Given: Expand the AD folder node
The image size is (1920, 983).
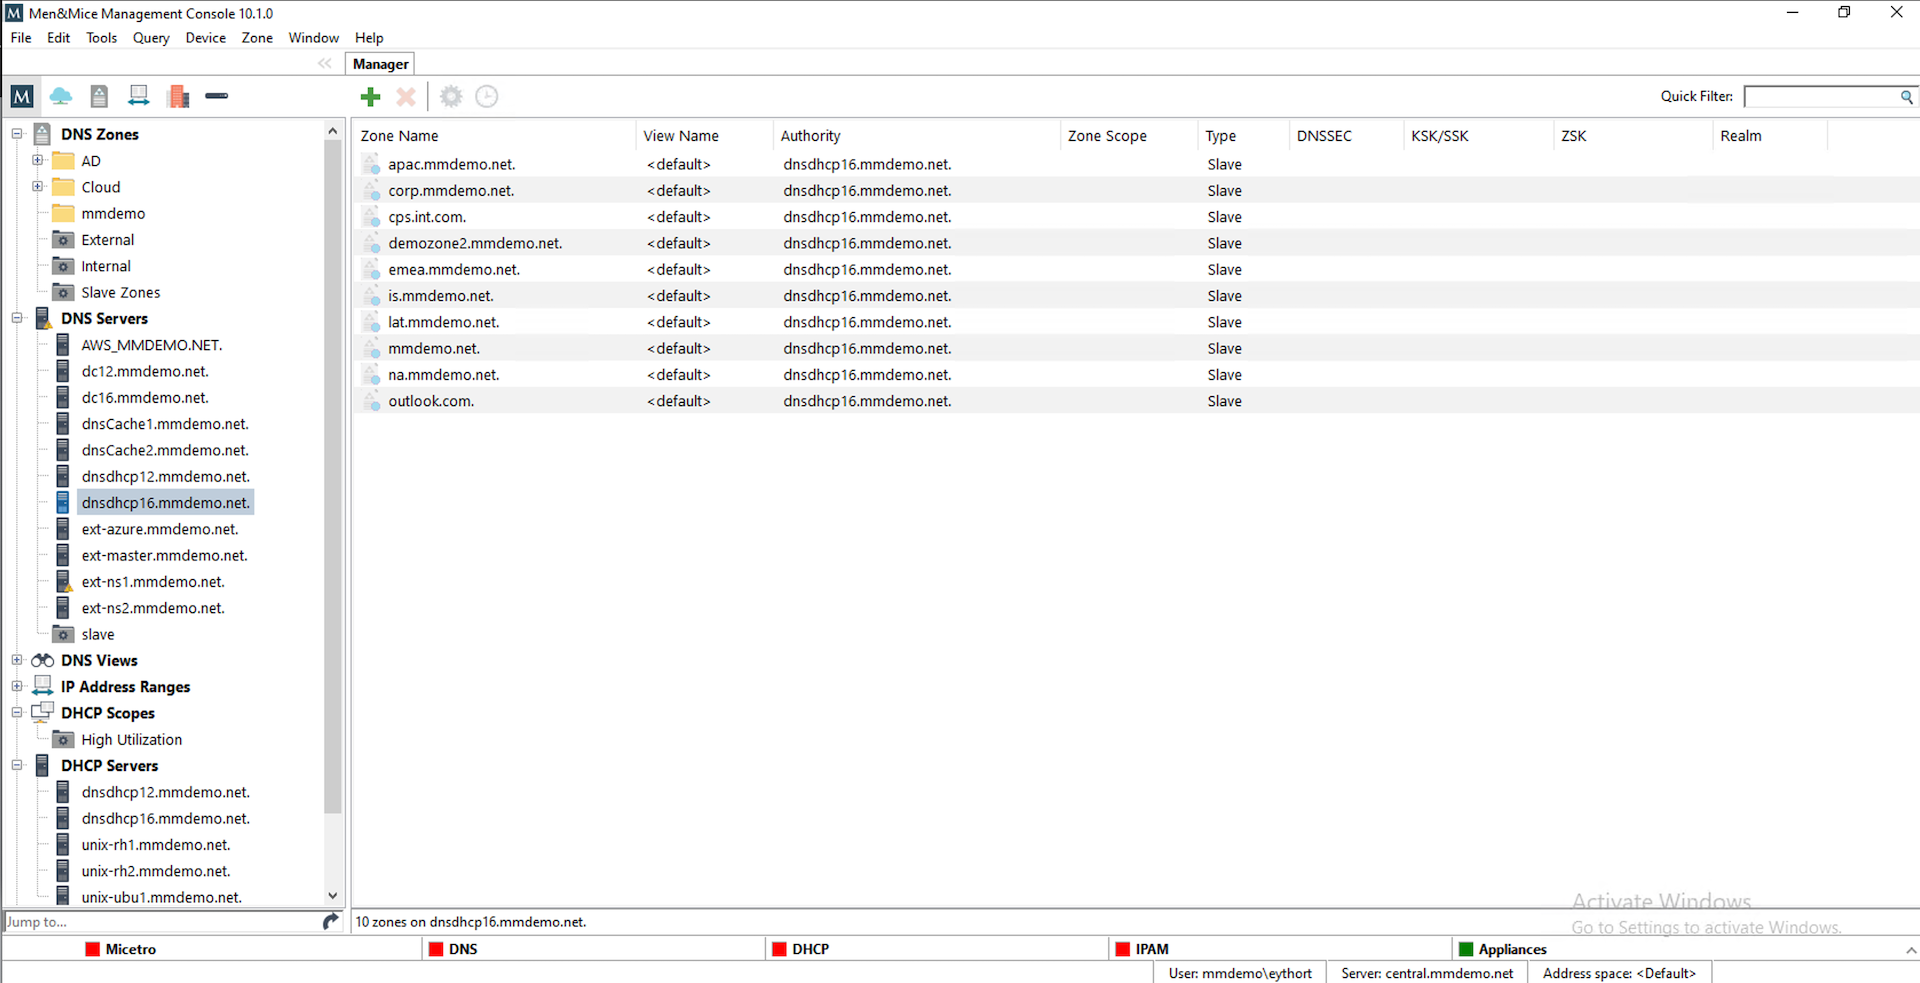Looking at the screenshot, I should (x=37, y=160).
